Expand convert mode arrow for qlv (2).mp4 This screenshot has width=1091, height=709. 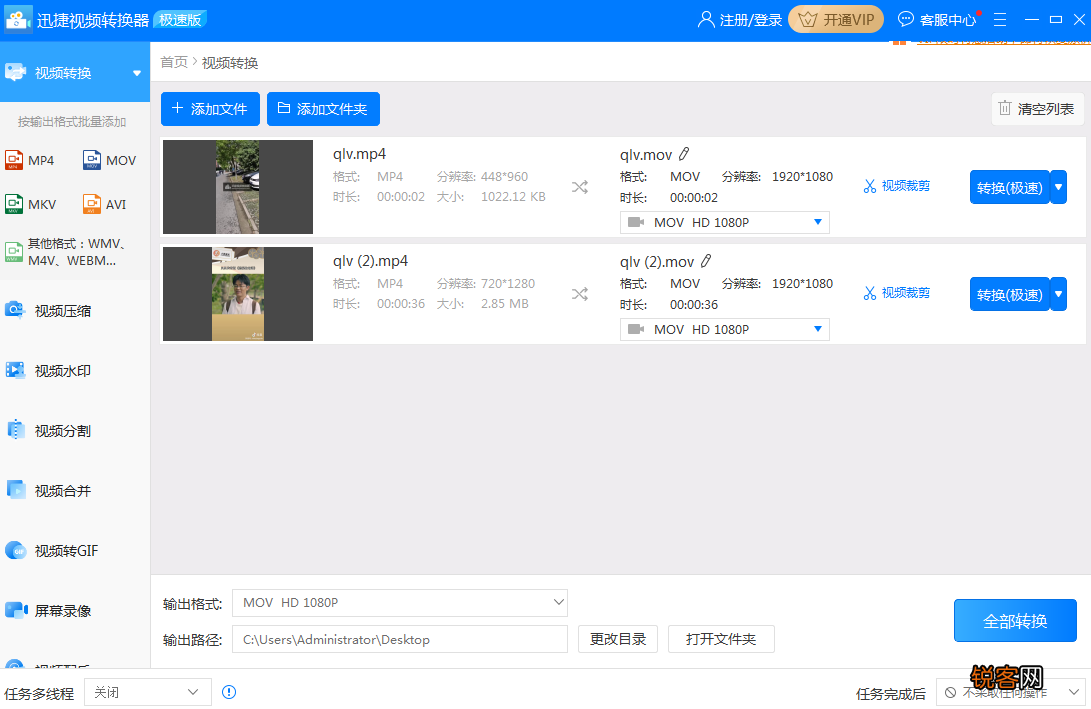click(1058, 294)
